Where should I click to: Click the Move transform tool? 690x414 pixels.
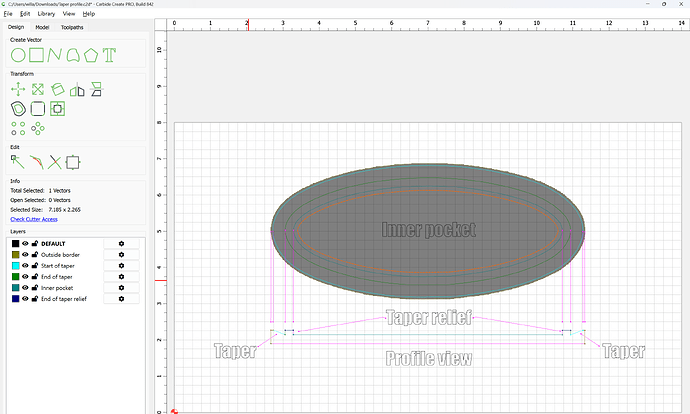tap(18, 89)
